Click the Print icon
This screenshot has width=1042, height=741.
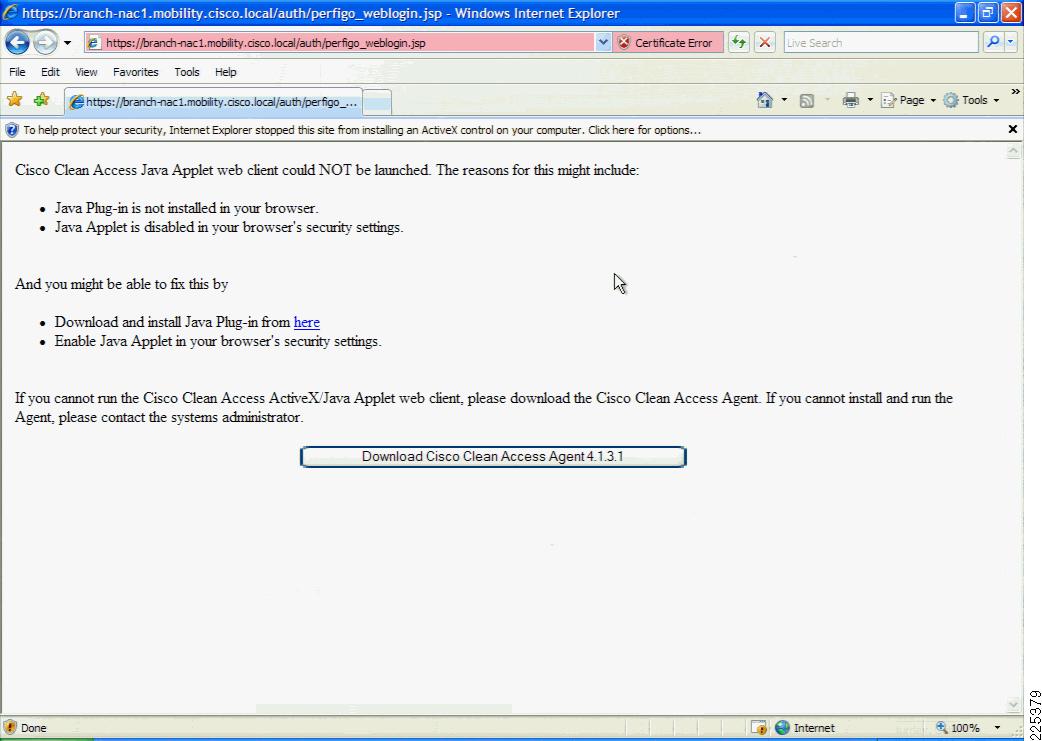click(x=851, y=100)
